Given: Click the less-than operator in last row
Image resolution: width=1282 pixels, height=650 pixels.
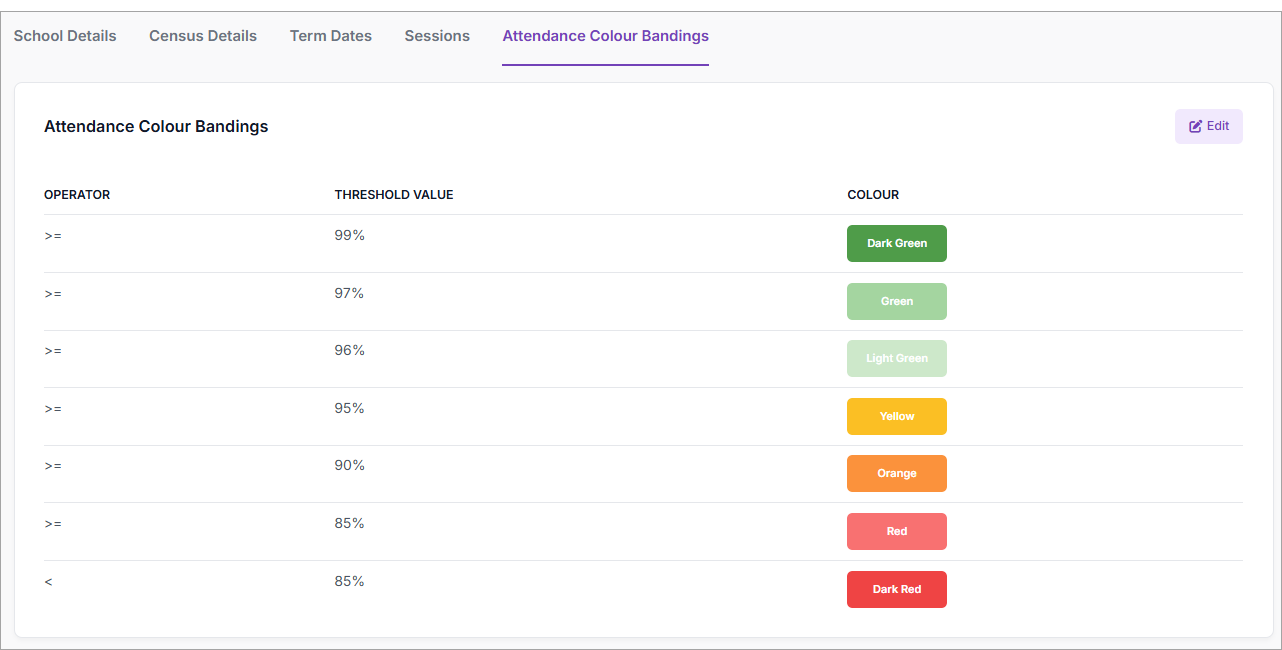Looking at the screenshot, I should click(x=49, y=581).
